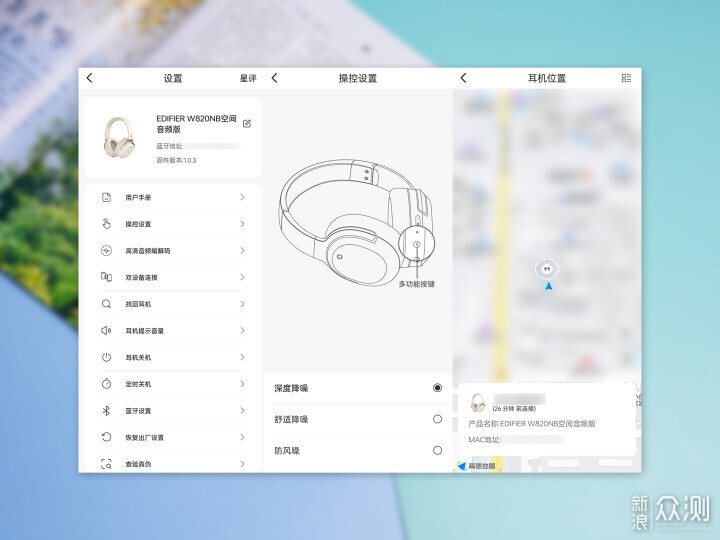Screen dimensions: 720x540
Task: Select the 防风噪 radio option
Action: coord(437,450)
